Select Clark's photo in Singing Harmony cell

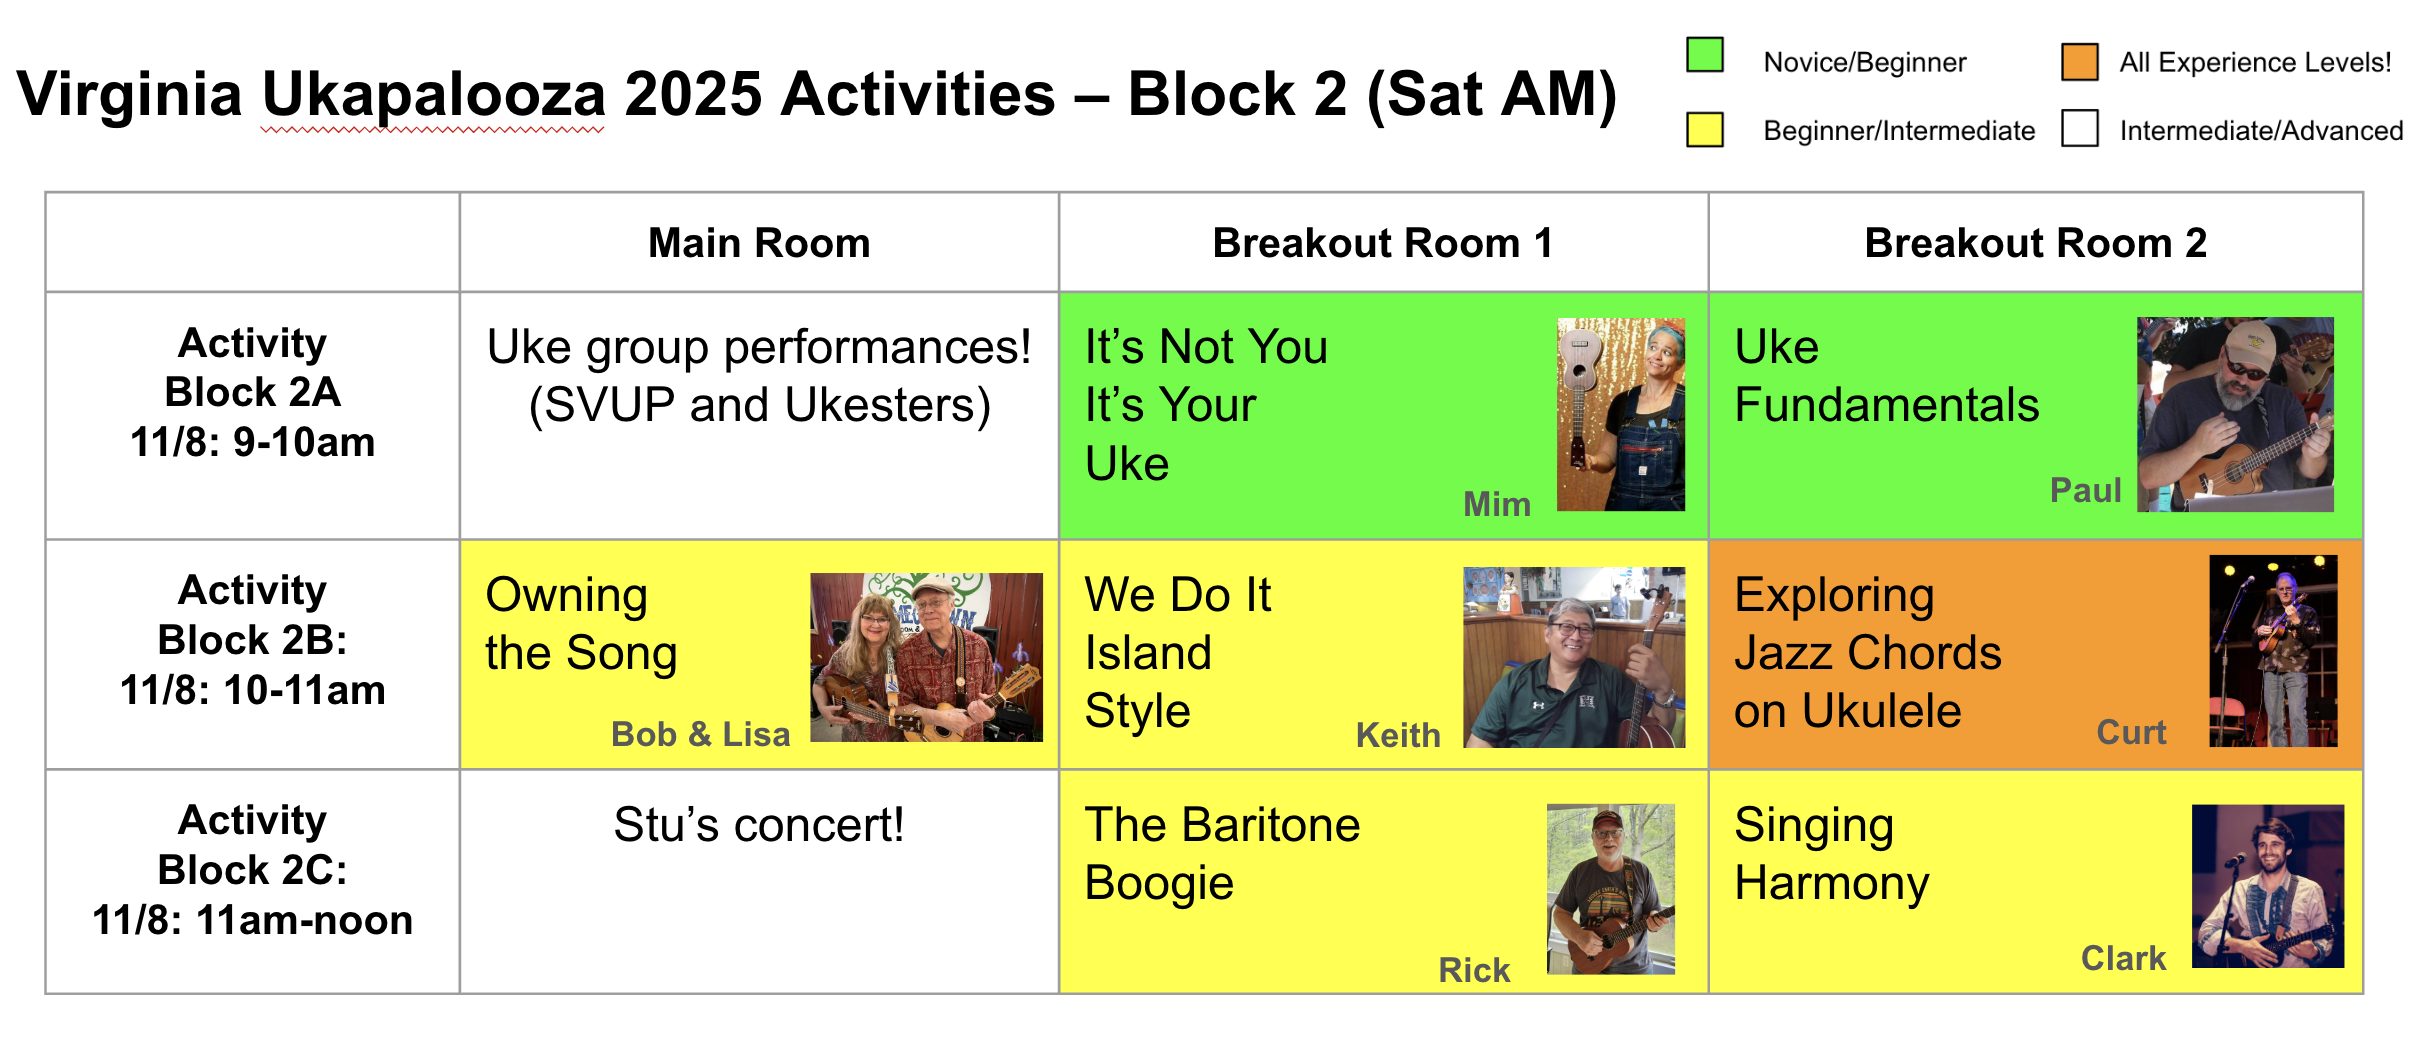point(2267,886)
